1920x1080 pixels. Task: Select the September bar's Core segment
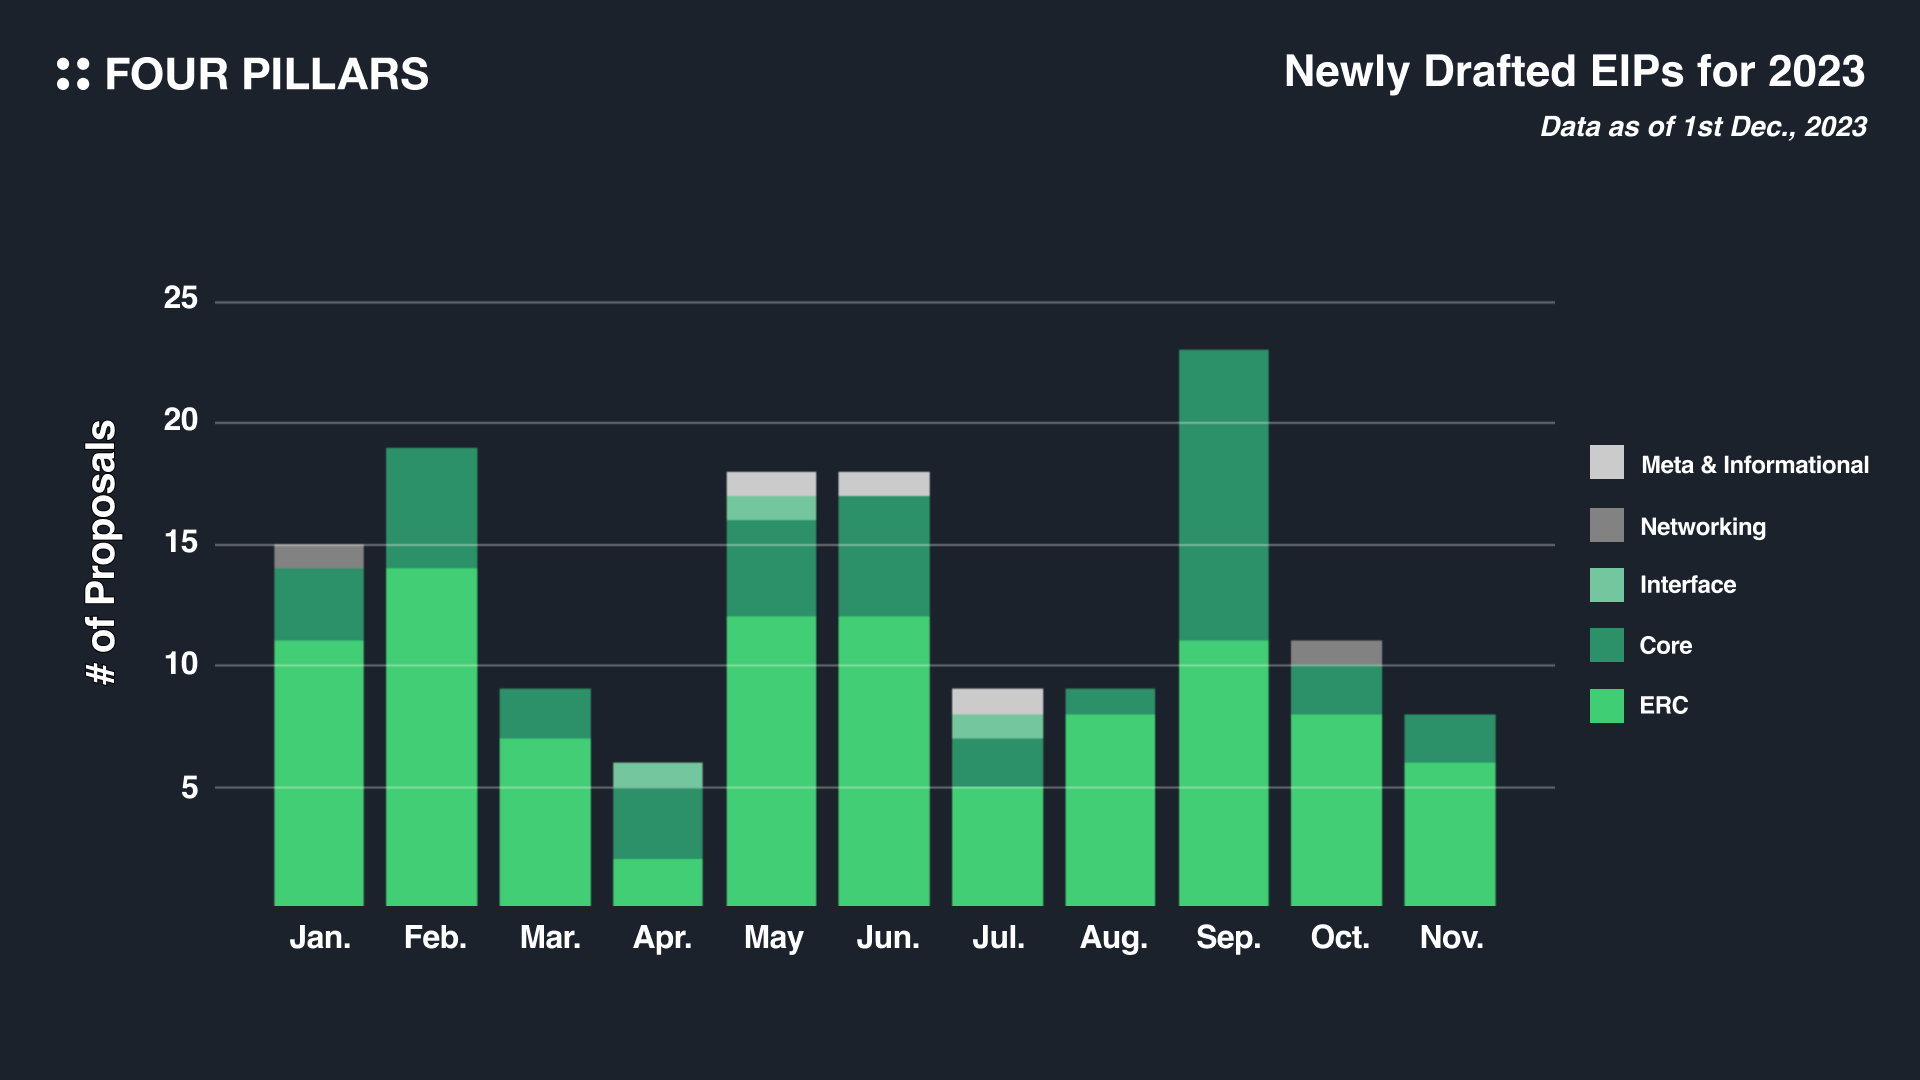(x=1223, y=495)
